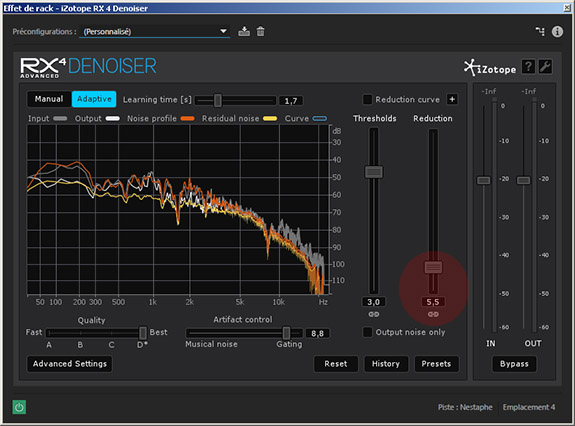Delete preset trash icon
This screenshot has height=426, width=575.
click(x=260, y=32)
